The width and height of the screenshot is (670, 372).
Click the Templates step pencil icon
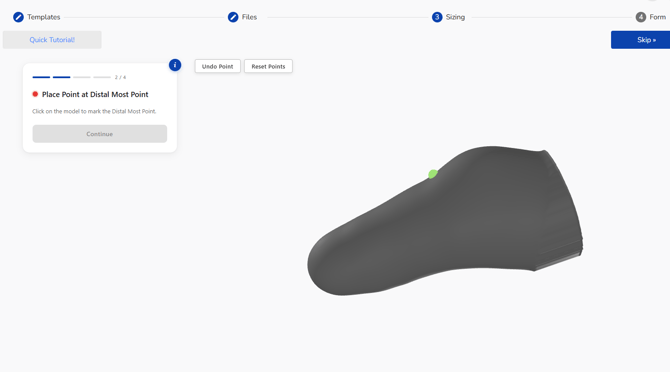[x=18, y=17]
